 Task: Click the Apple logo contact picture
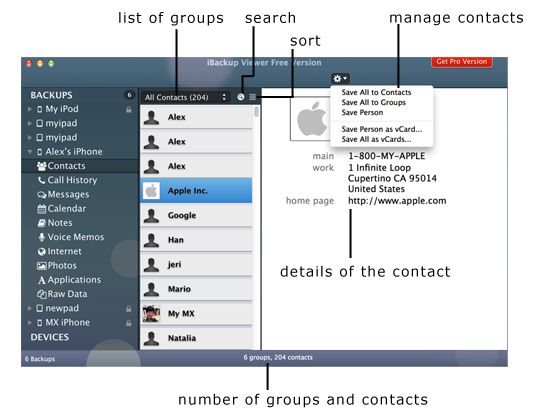click(310, 119)
